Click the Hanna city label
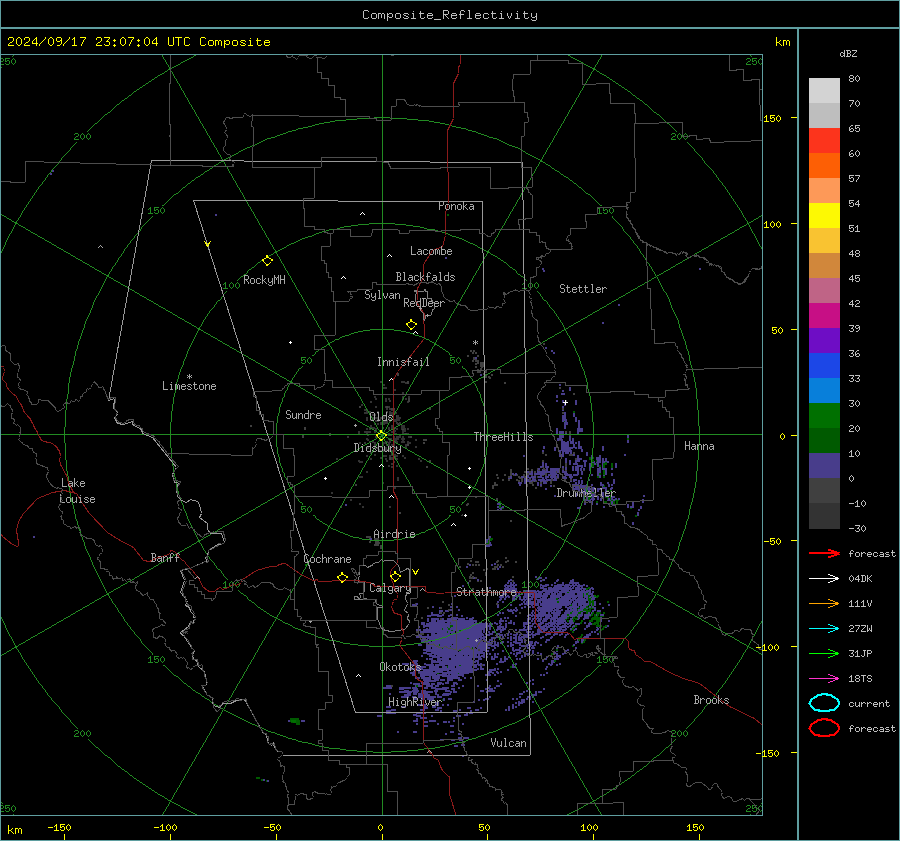 pos(699,446)
